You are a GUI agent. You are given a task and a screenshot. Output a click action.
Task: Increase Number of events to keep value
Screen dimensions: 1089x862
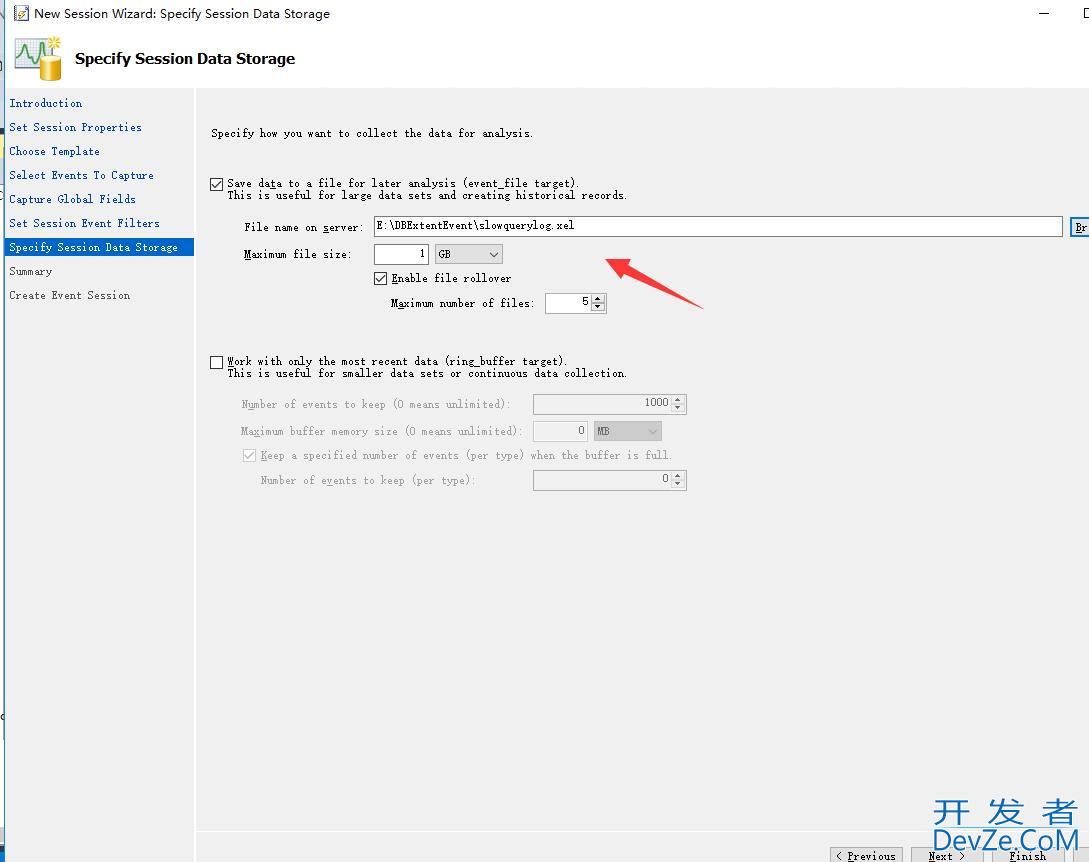[x=678, y=399]
